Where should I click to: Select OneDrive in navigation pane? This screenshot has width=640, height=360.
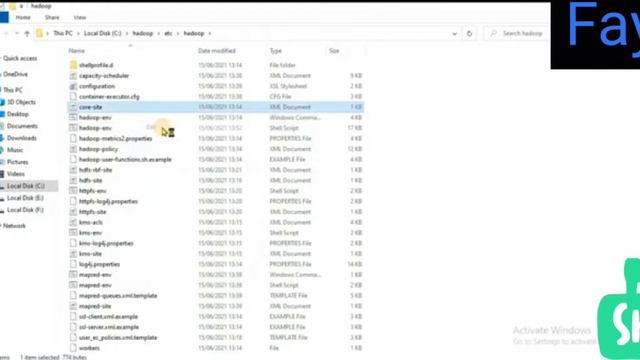tap(16, 74)
